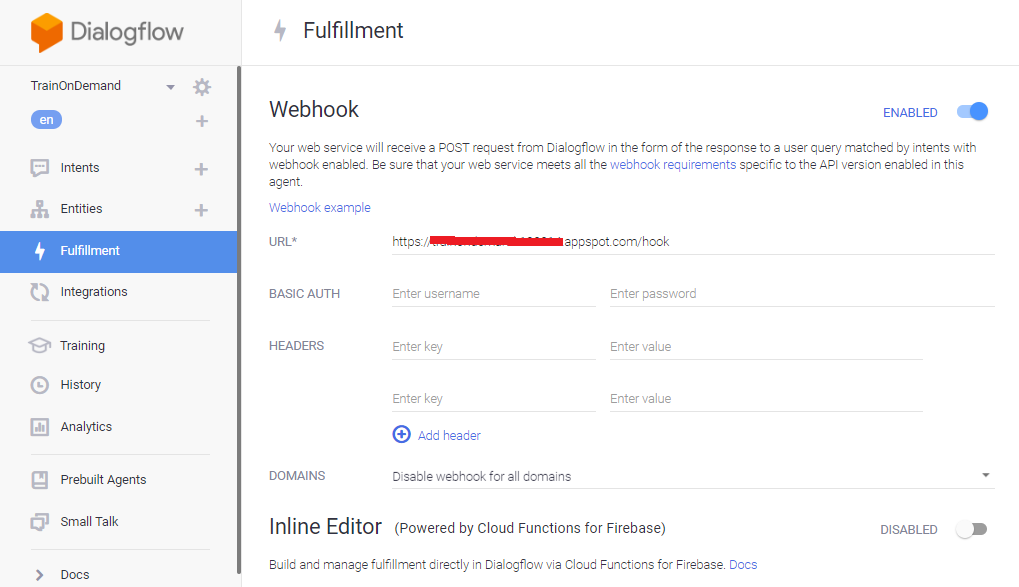Click the Add header link
The width and height of the screenshot is (1019, 587).
coord(449,436)
